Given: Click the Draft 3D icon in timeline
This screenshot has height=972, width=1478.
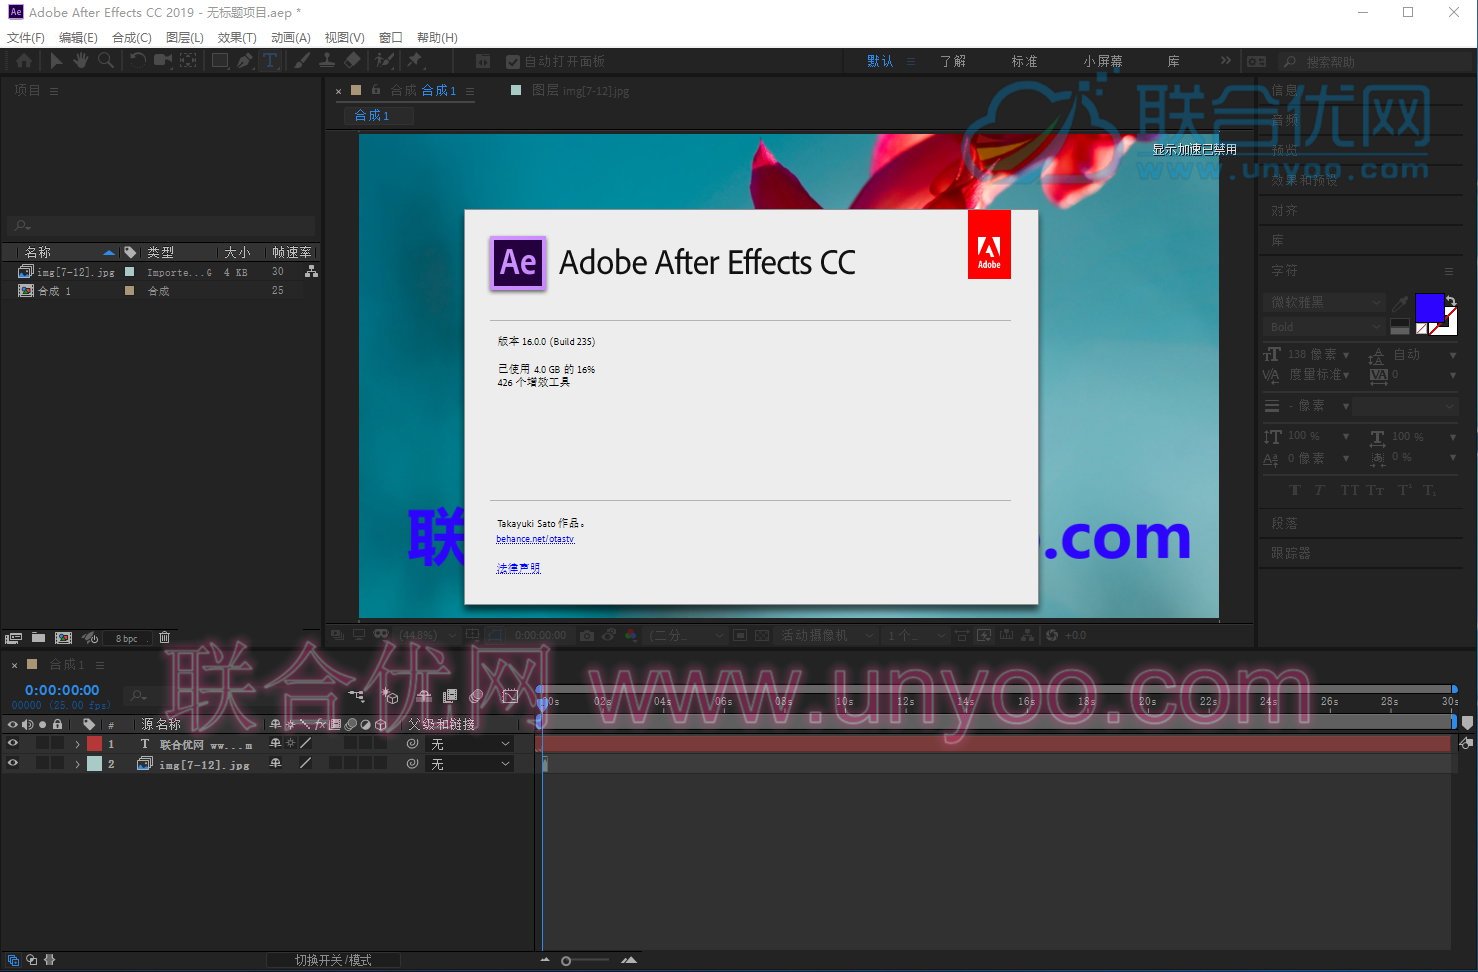Looking at the screenshot, I should coord(391,696).
